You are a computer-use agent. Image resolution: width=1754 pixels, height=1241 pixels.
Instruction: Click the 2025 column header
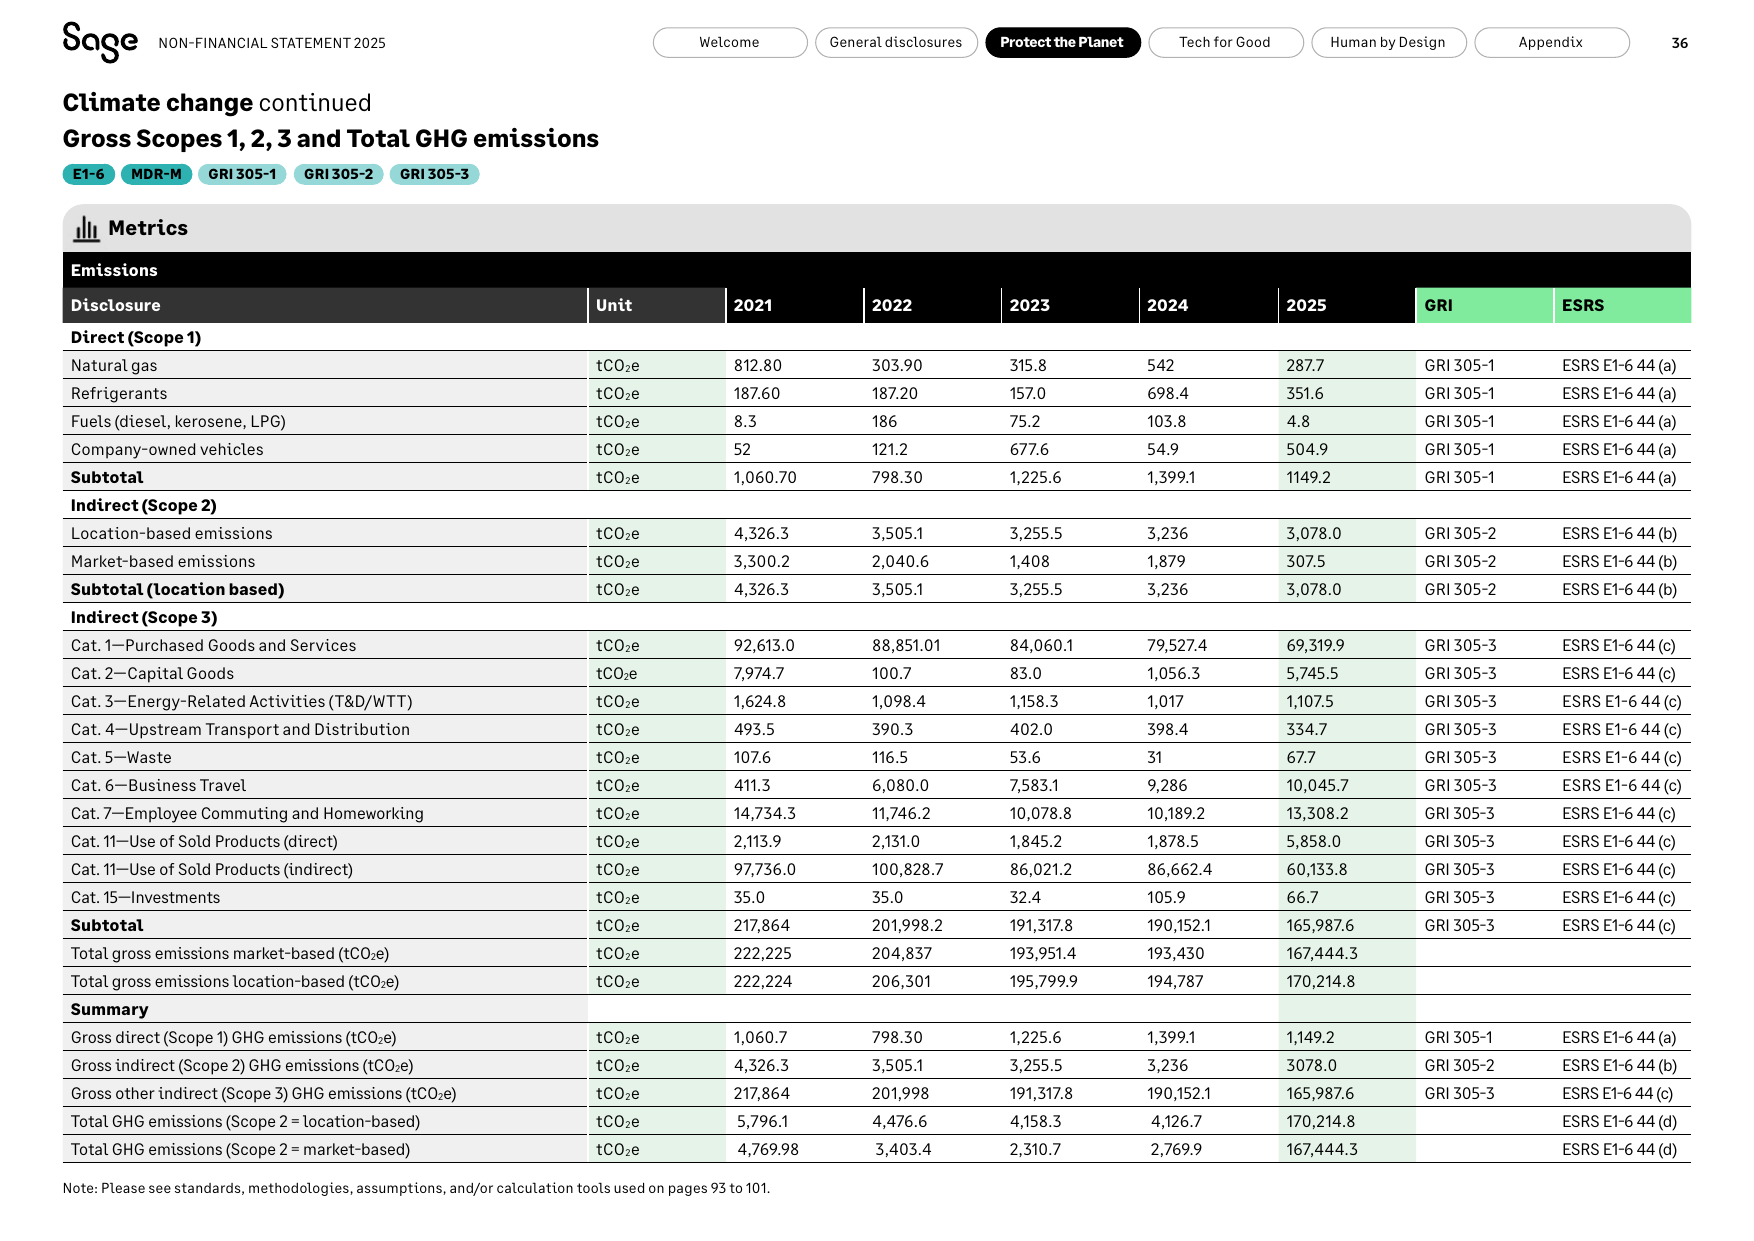[x=1346, y=305]
